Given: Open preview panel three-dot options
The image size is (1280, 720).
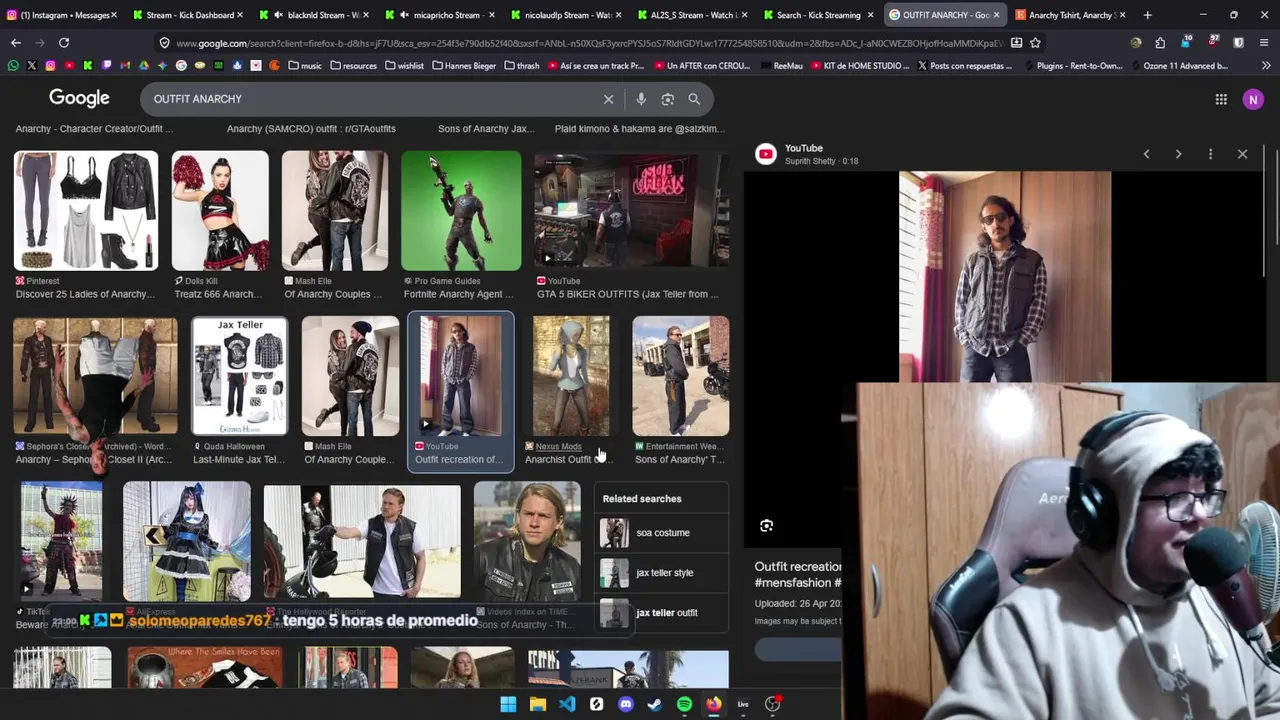Looking at the screenshot, I should [x=1210, y=154].
